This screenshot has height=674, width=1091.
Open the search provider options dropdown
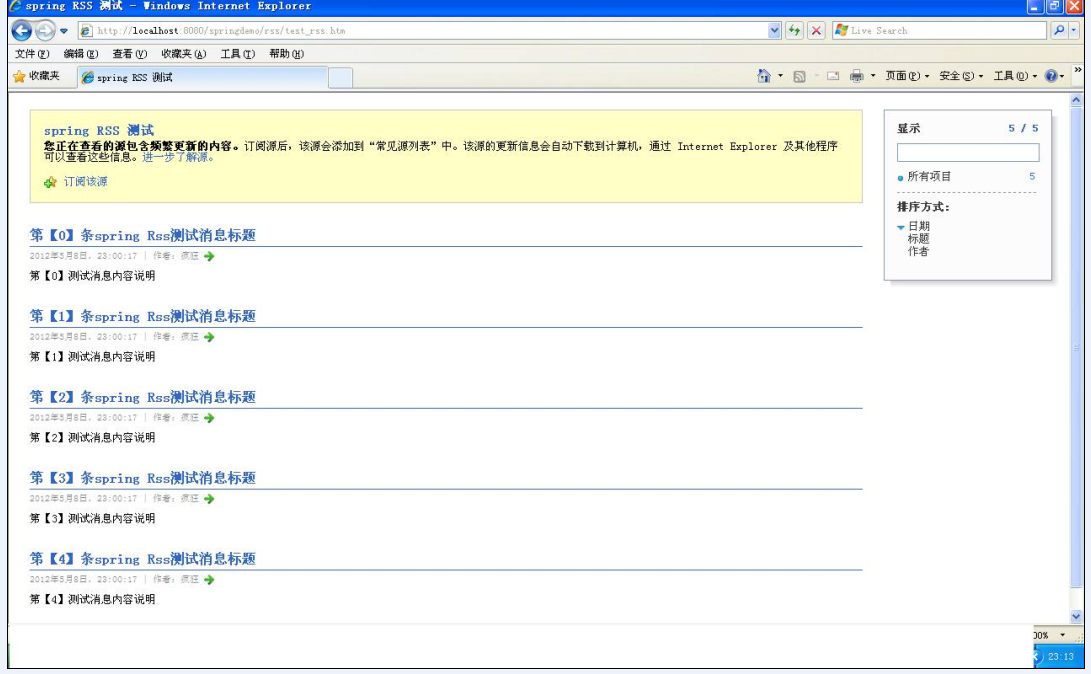point(1074,31)
